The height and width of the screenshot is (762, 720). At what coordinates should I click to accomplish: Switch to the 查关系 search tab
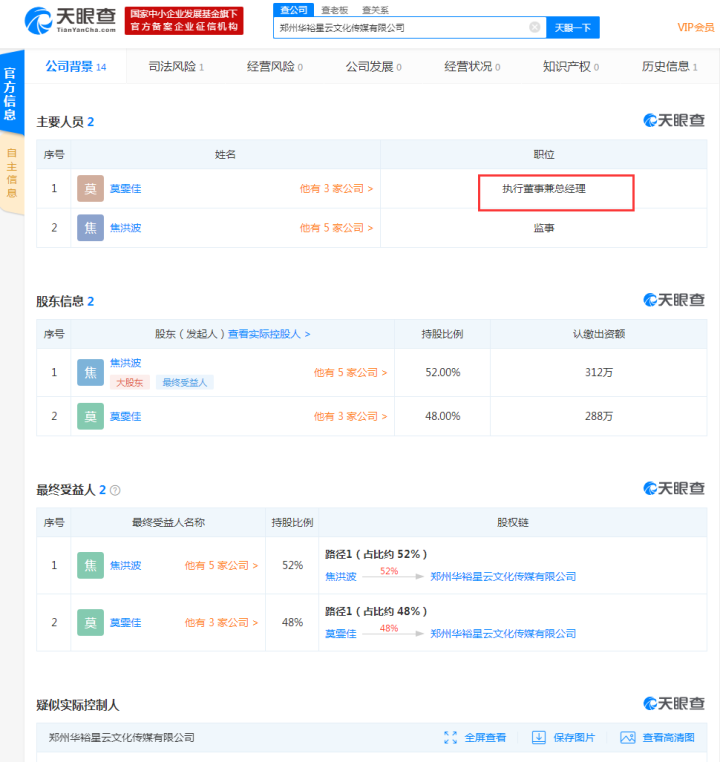click(375, 10)
